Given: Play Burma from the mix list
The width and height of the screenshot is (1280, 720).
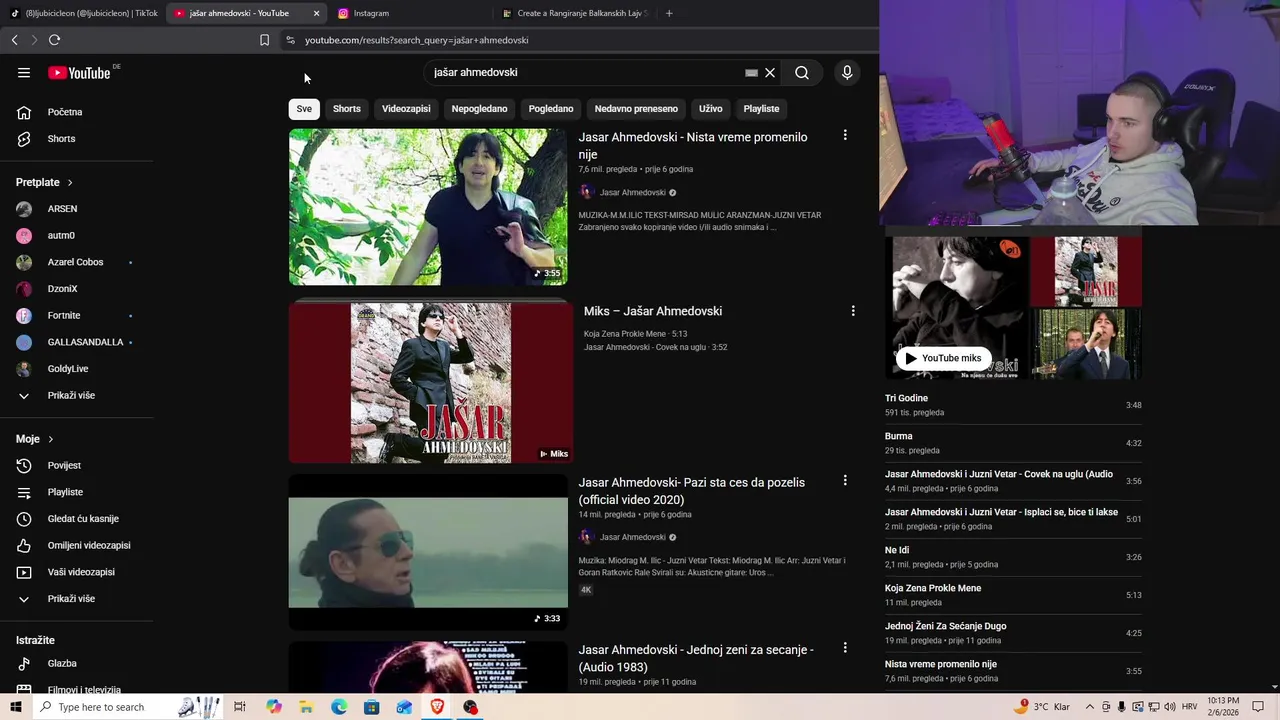Looking at the screenshot, I should [1013, 443].
